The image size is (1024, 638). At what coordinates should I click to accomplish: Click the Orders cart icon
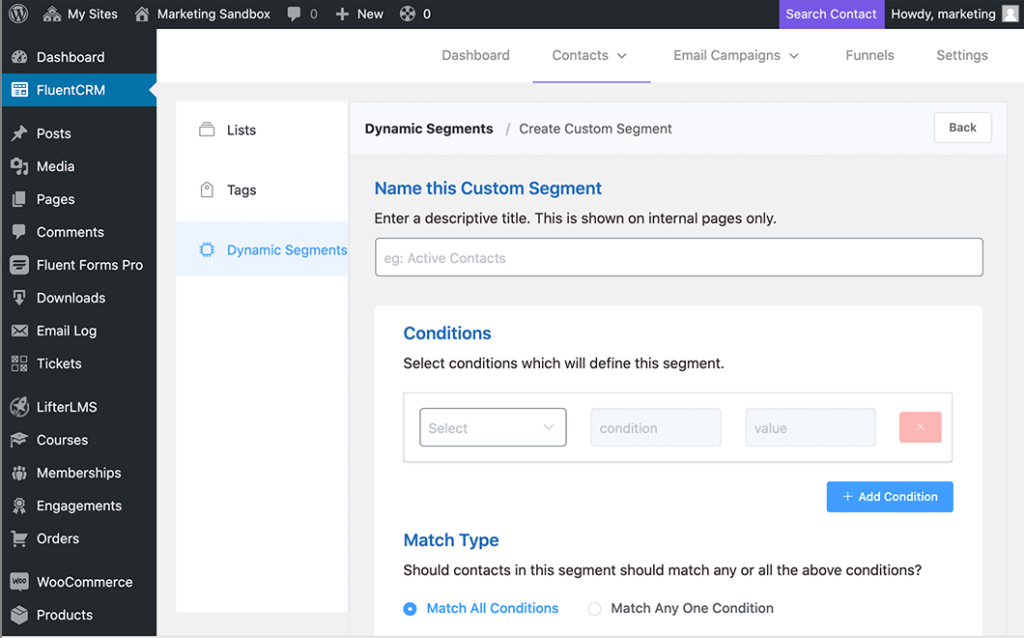[x=20, y=539]
